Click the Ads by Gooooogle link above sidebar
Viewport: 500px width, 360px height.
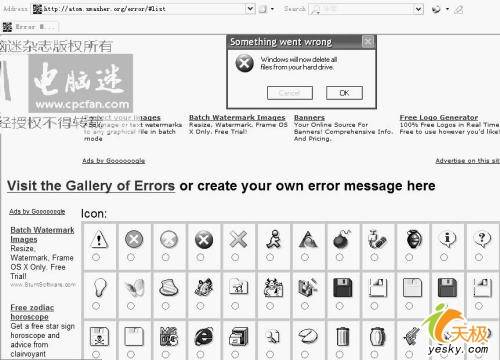point(37,212)
